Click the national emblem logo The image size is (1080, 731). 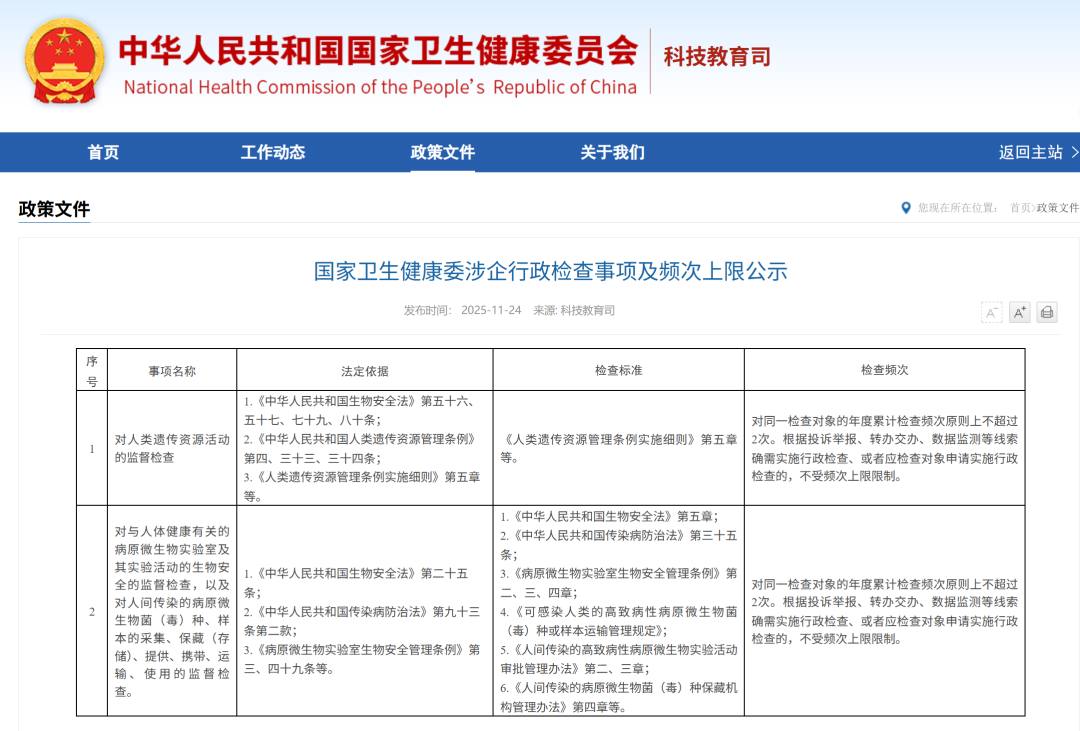click(x=65, y=61)
